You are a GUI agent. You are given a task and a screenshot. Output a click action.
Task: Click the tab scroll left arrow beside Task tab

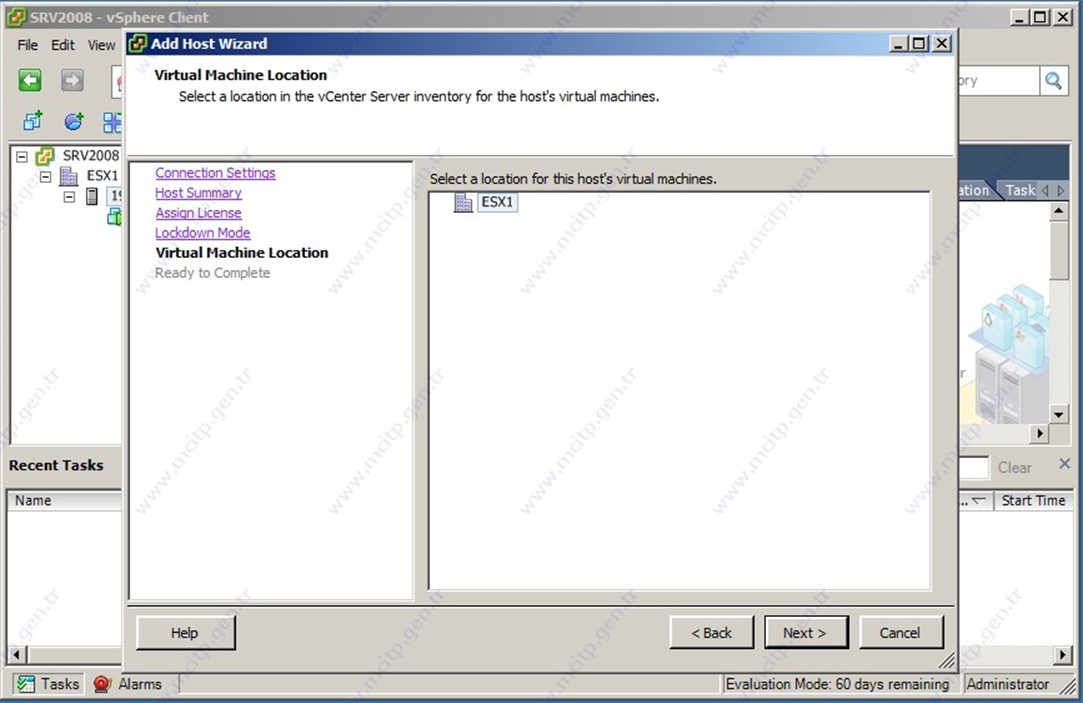point(1045,190)
